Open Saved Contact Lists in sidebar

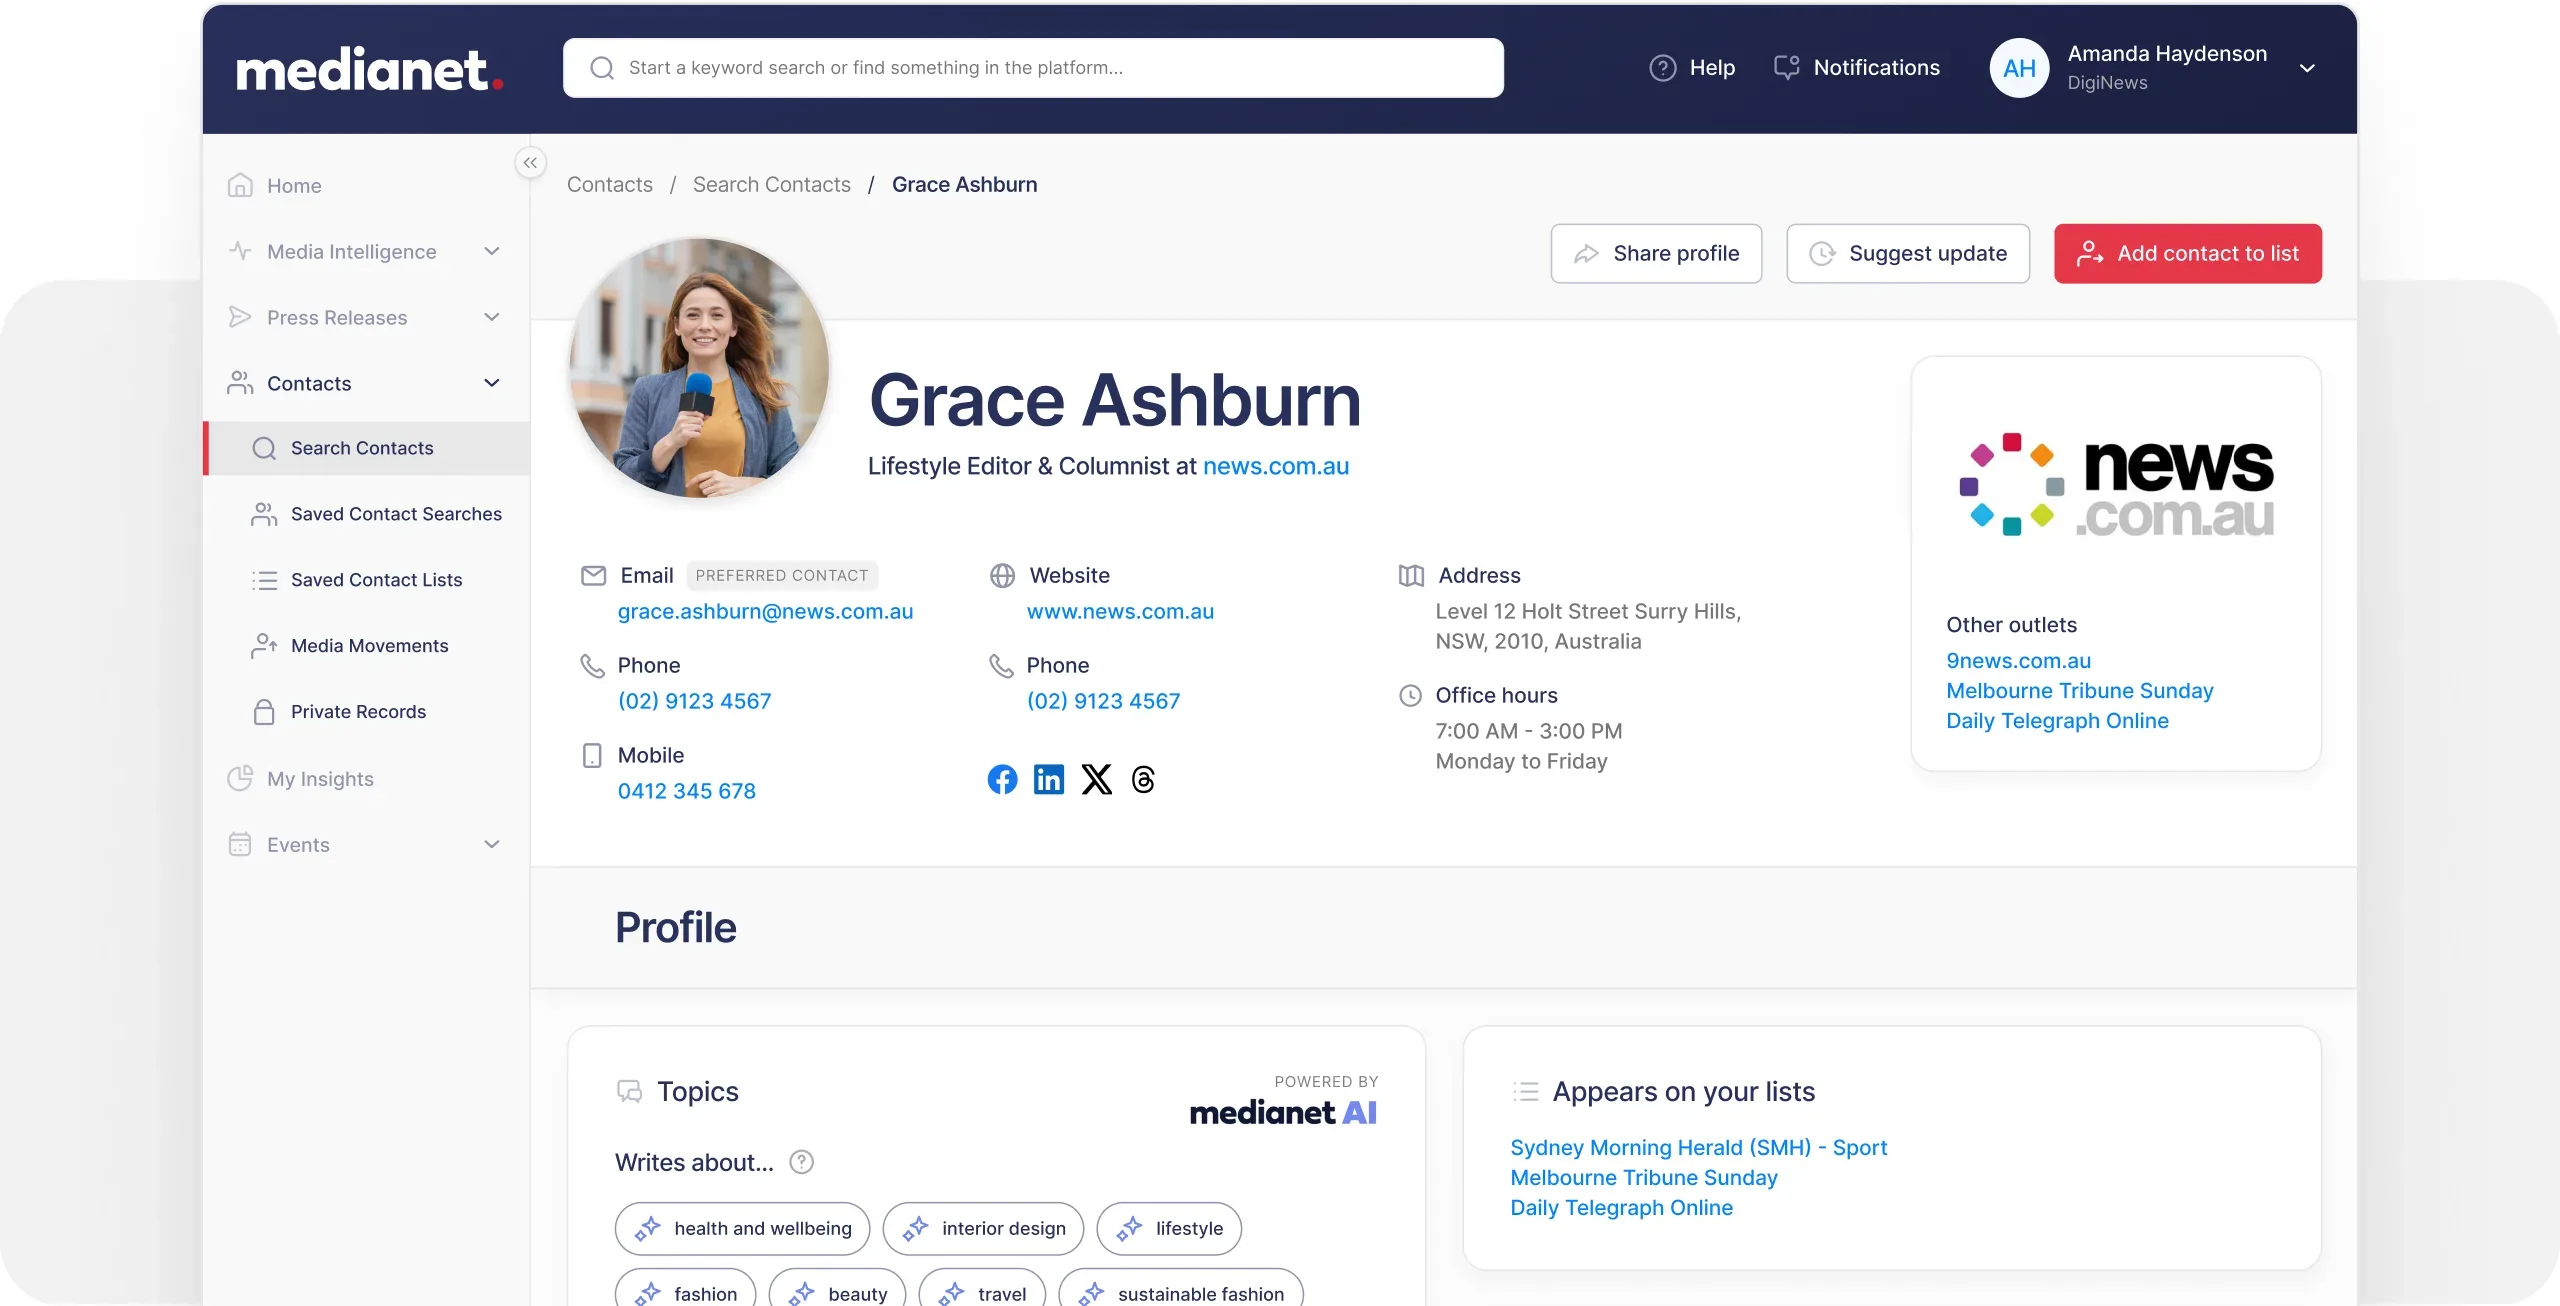pos(376,580)
